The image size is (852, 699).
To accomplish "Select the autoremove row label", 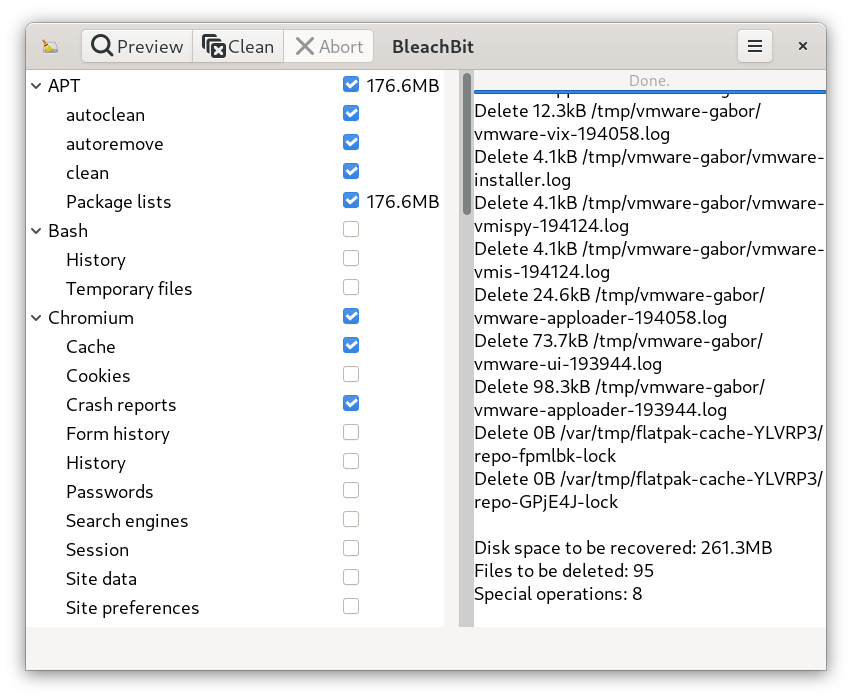I will [115, 144].
